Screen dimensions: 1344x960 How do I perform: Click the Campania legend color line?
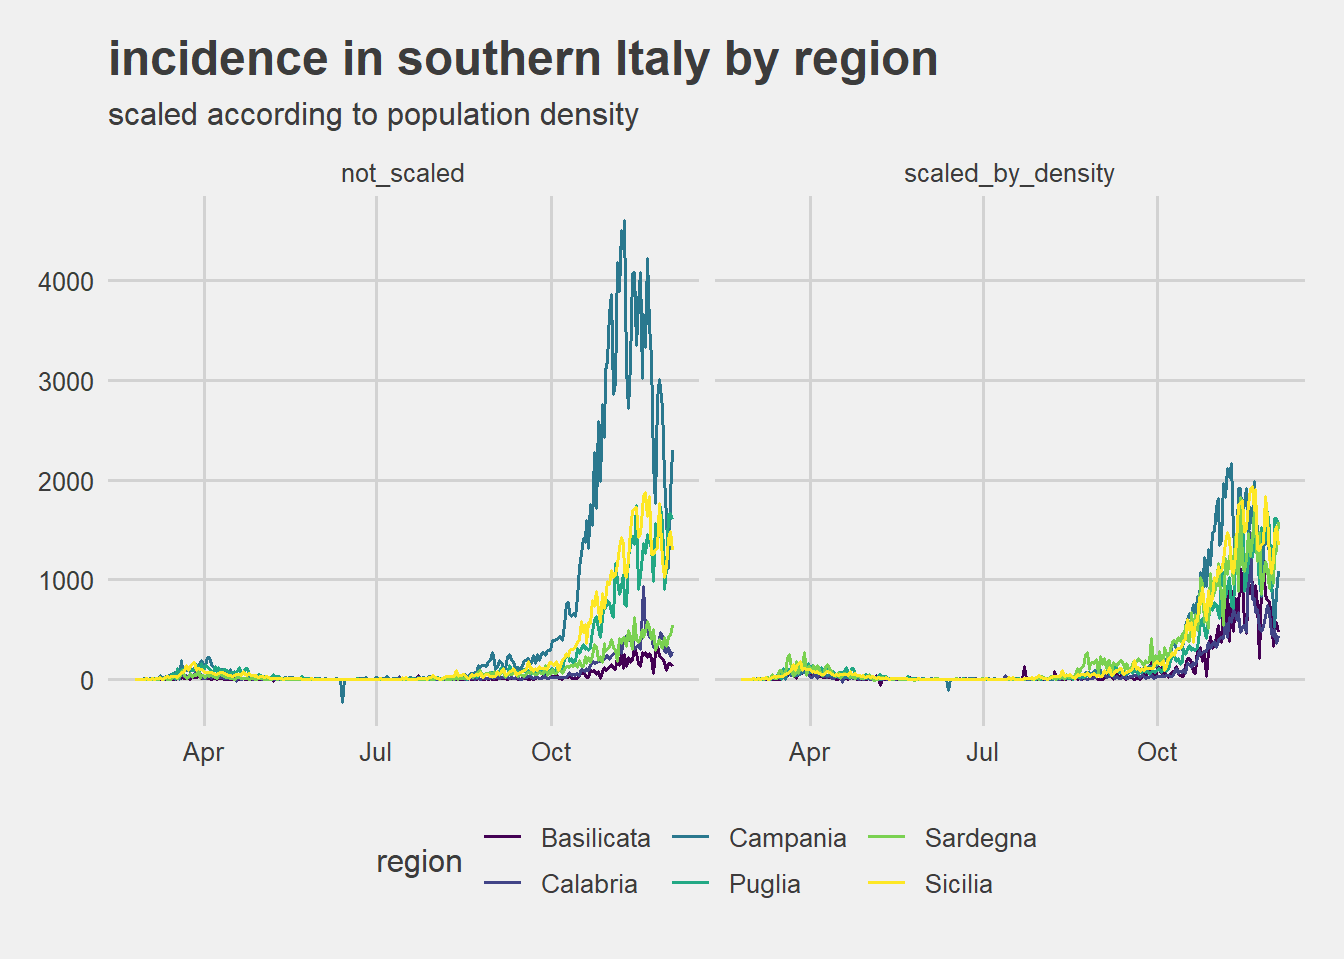(691, 837)
